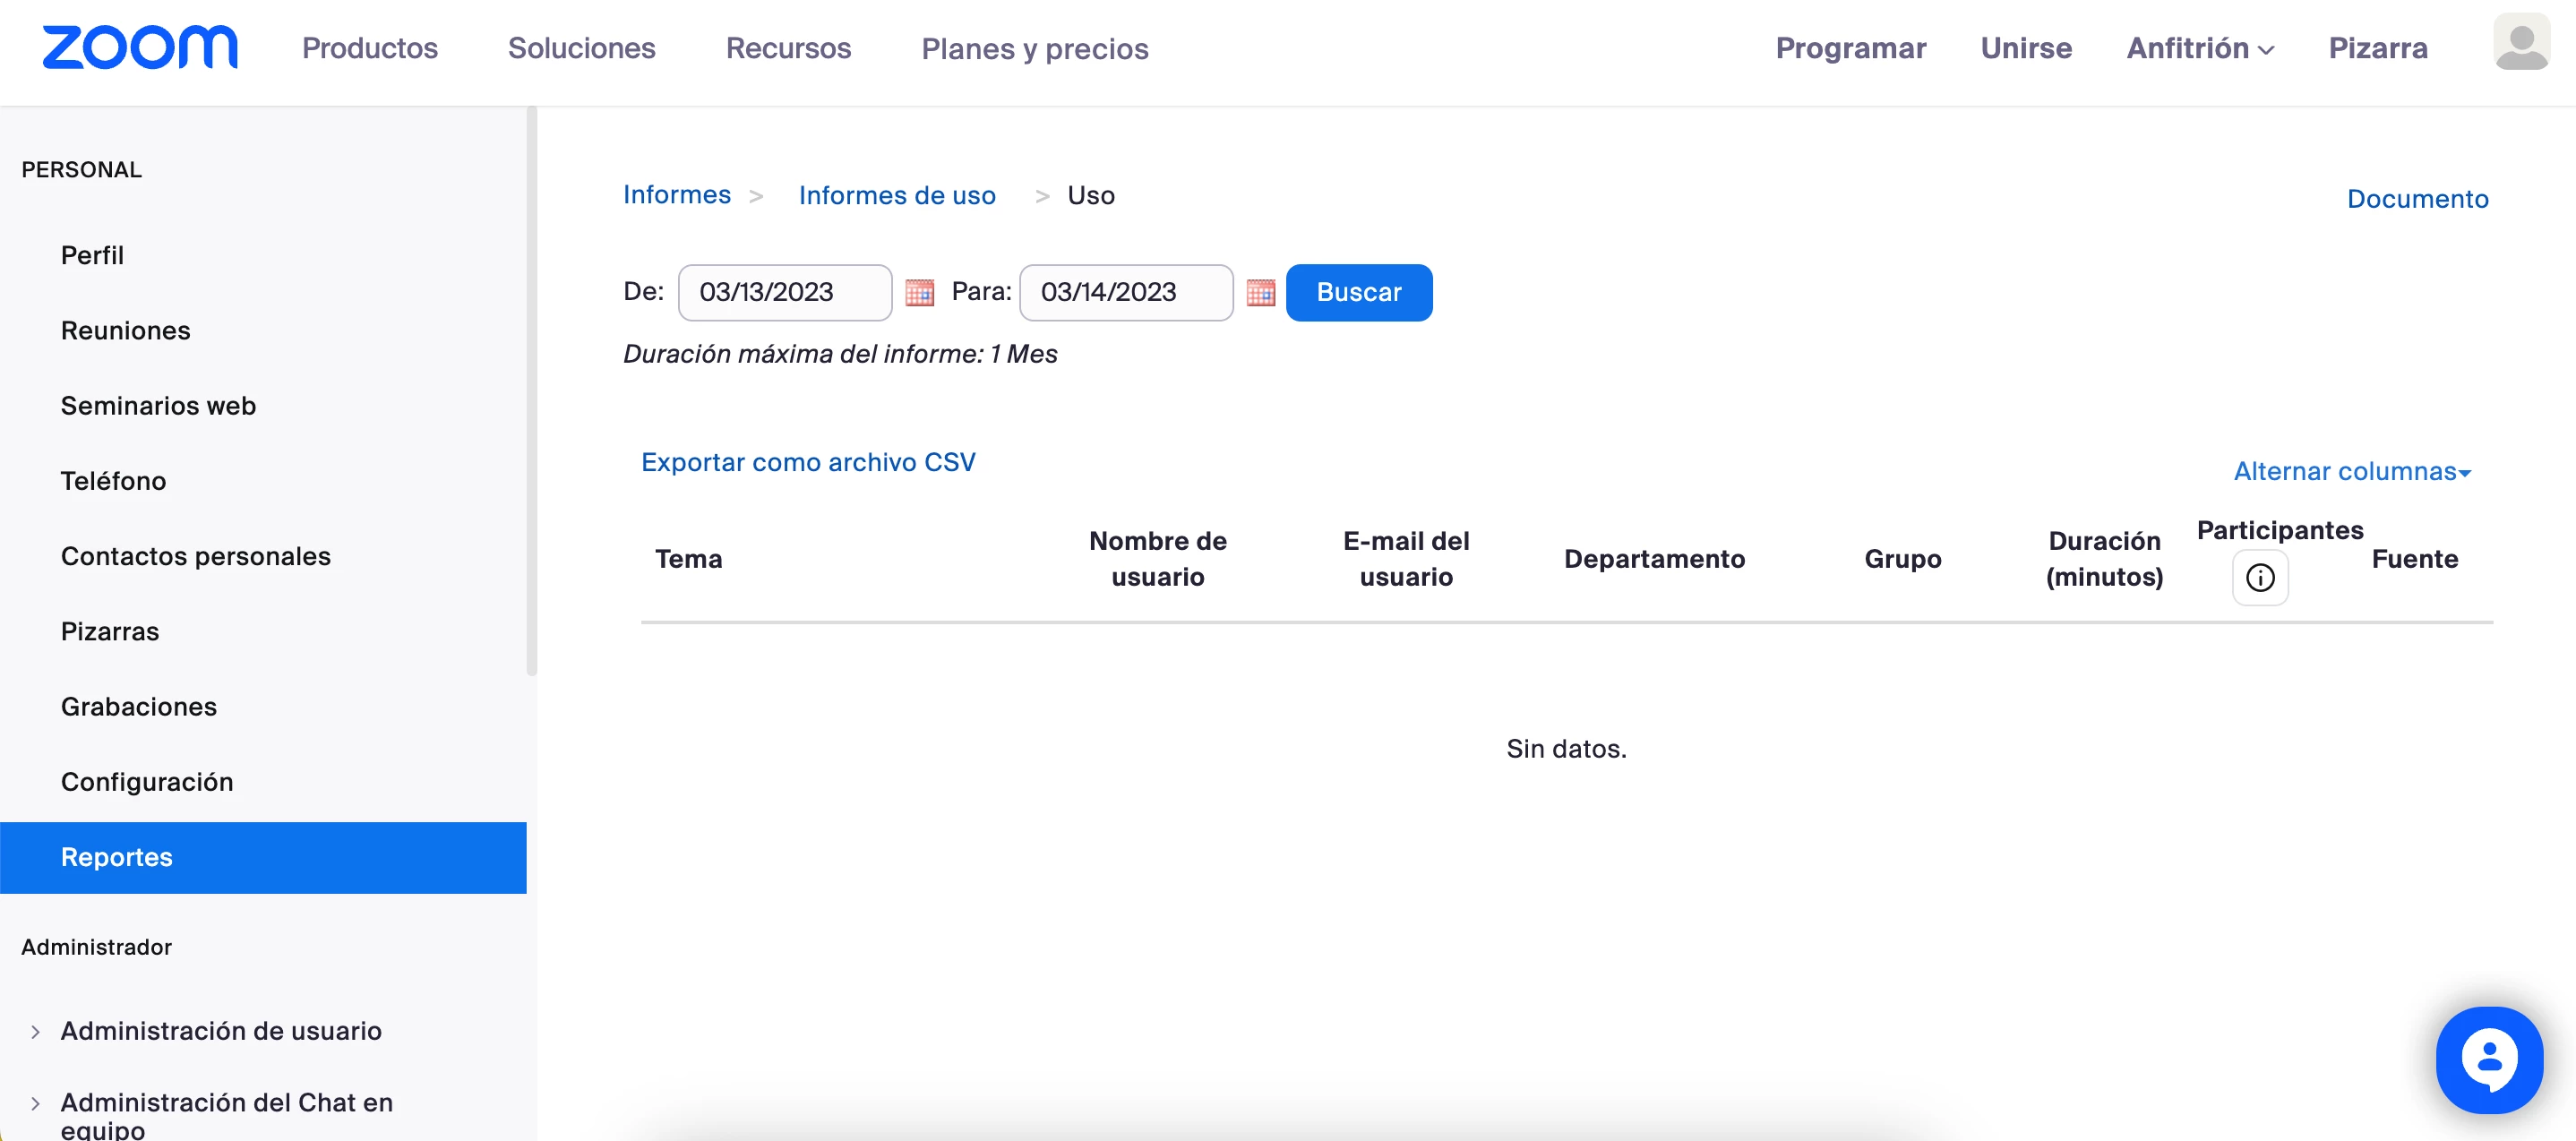Go to Informes de uso breadcrumb
Image resolution: width=2576 pixels, height=1141 pixels.
coord(897,195)
